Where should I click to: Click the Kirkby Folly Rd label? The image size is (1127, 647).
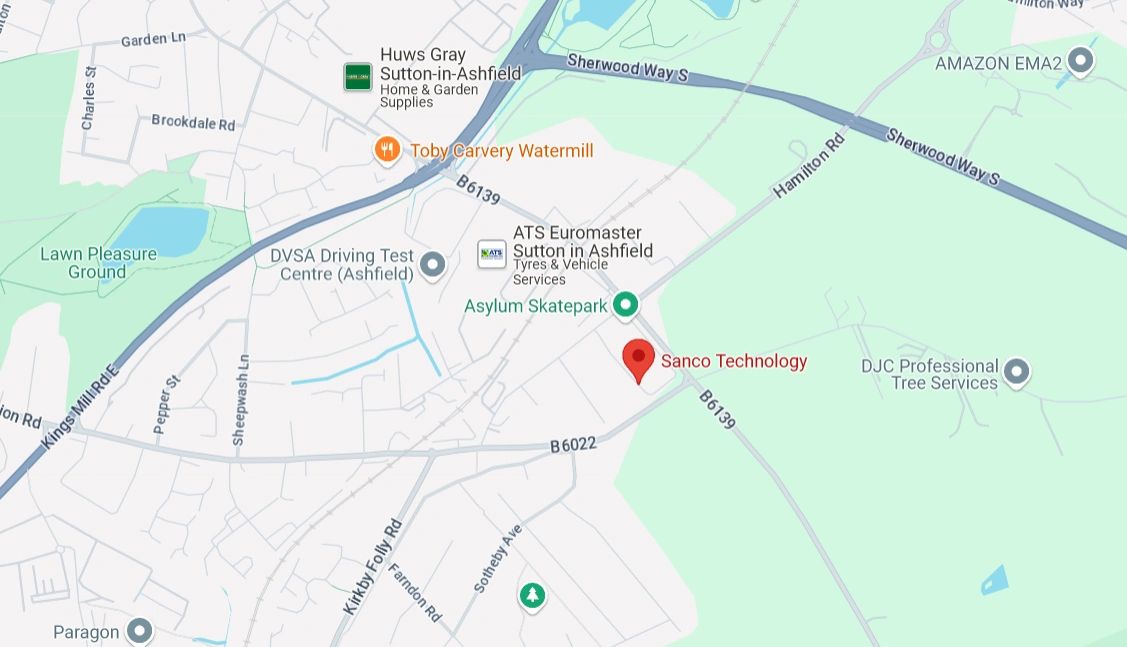click(x=372, y=567)
